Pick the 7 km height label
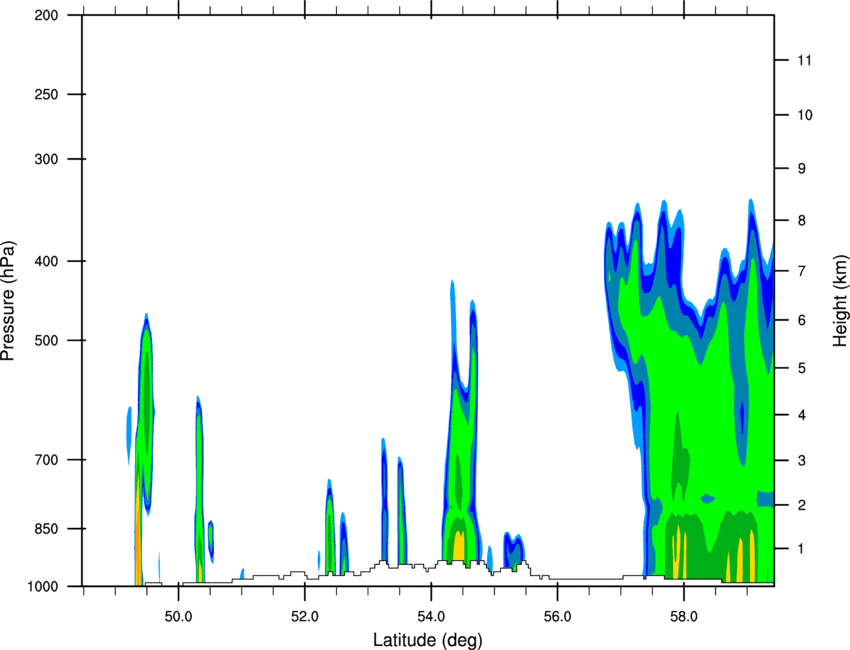The image size is (850, 650). click(x=802, y=271)
